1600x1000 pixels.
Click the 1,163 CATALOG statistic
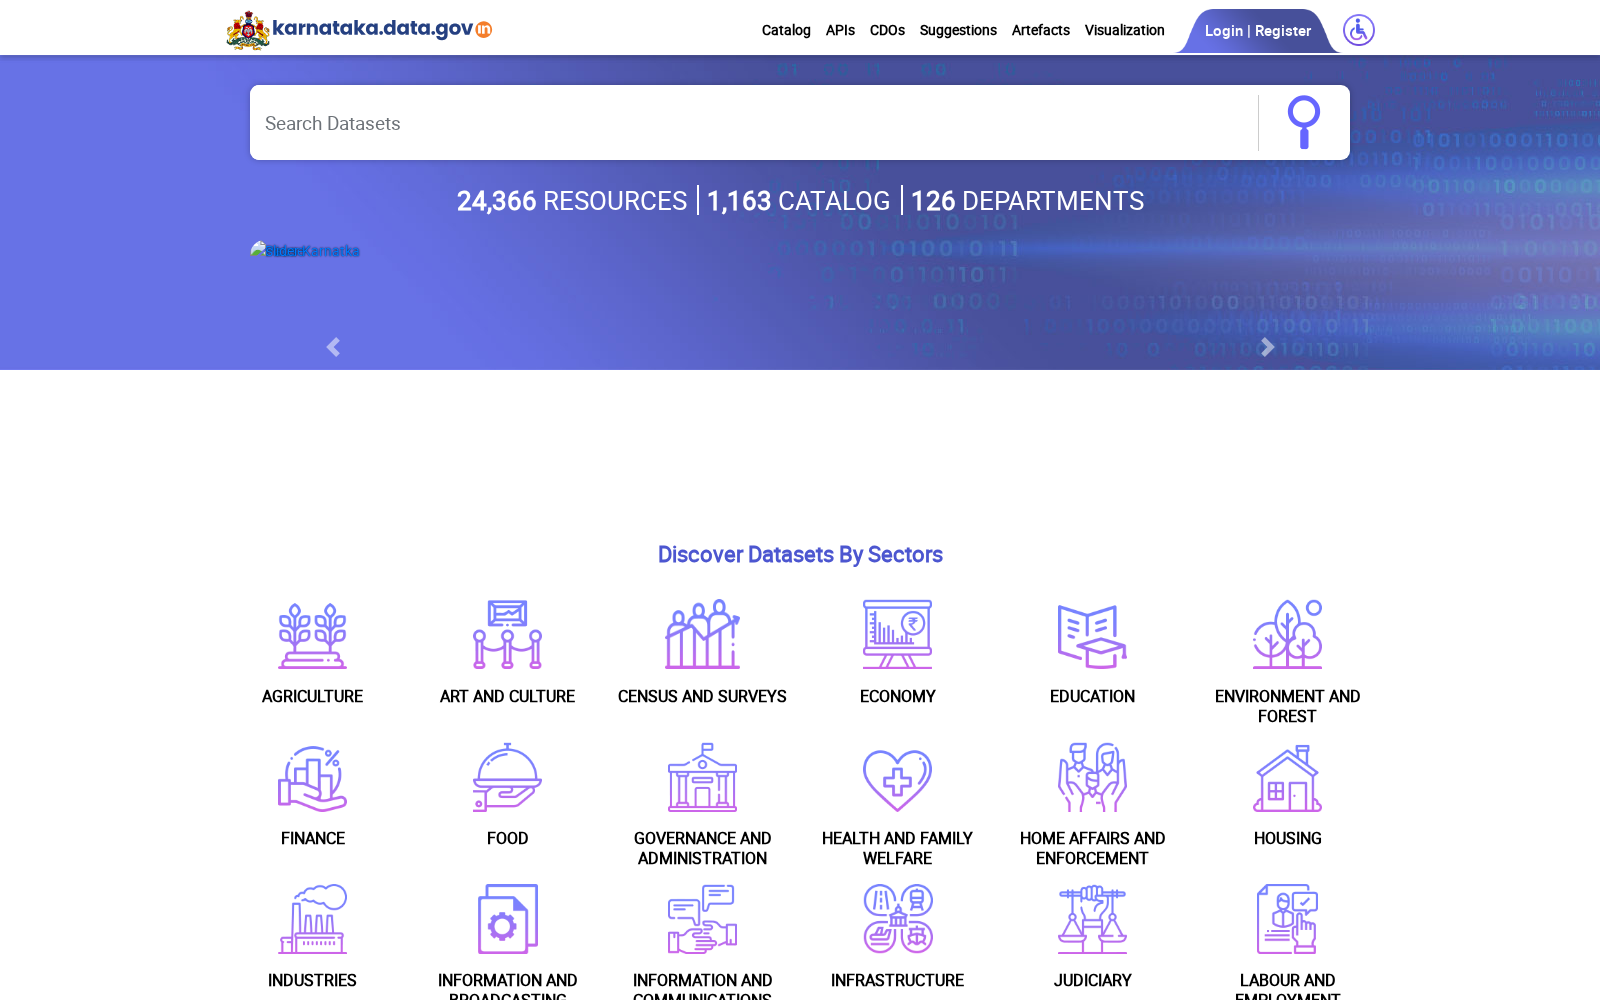coord(798,201)
